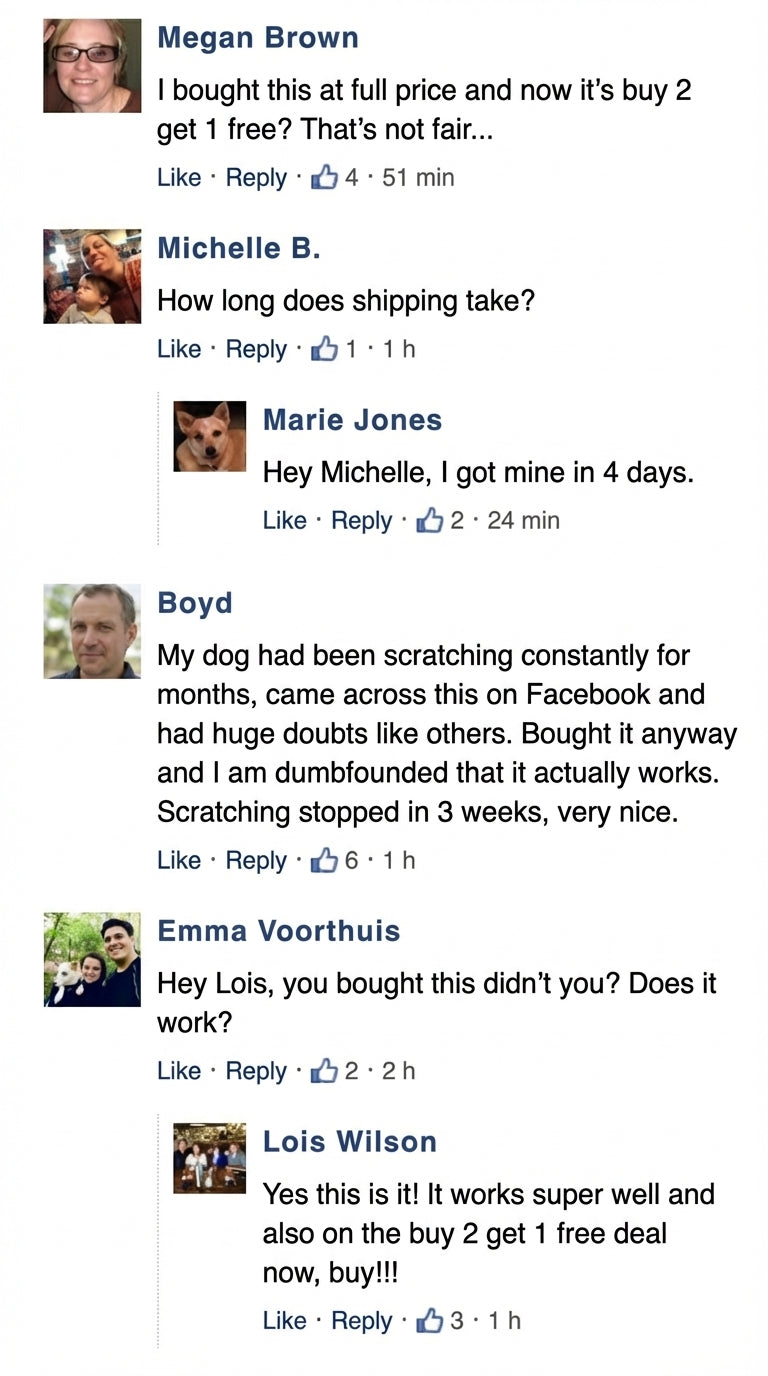Image resolution: width=768 pixels, height=1376 pixels.
Task: Open Emma Voorthuis's profile picture
Action: pyautogui.click(x=92, y=959)
